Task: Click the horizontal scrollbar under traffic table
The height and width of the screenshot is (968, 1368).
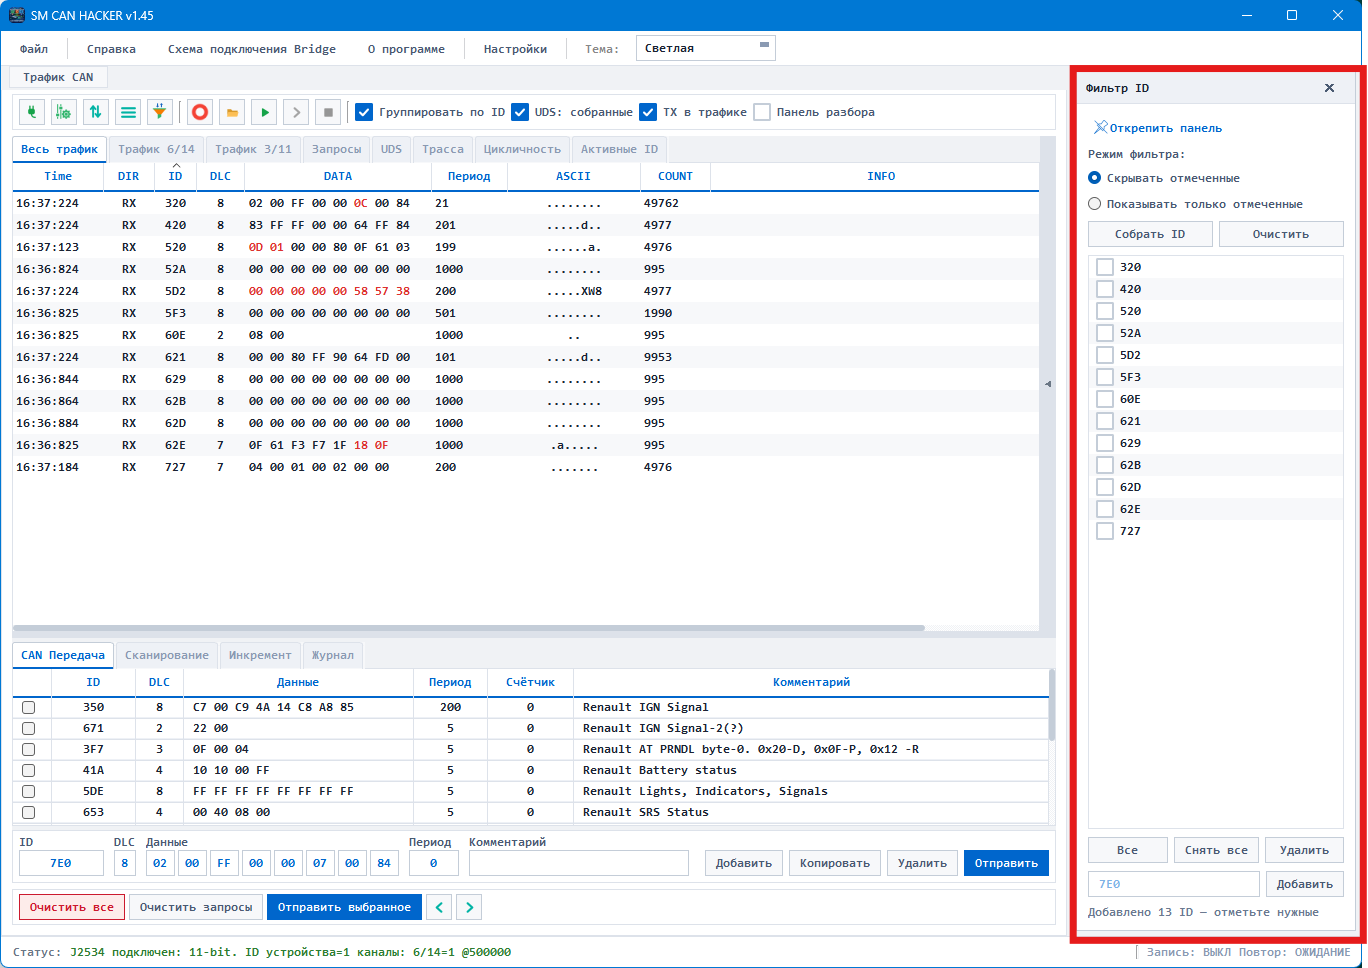Action: coord(468,628)
